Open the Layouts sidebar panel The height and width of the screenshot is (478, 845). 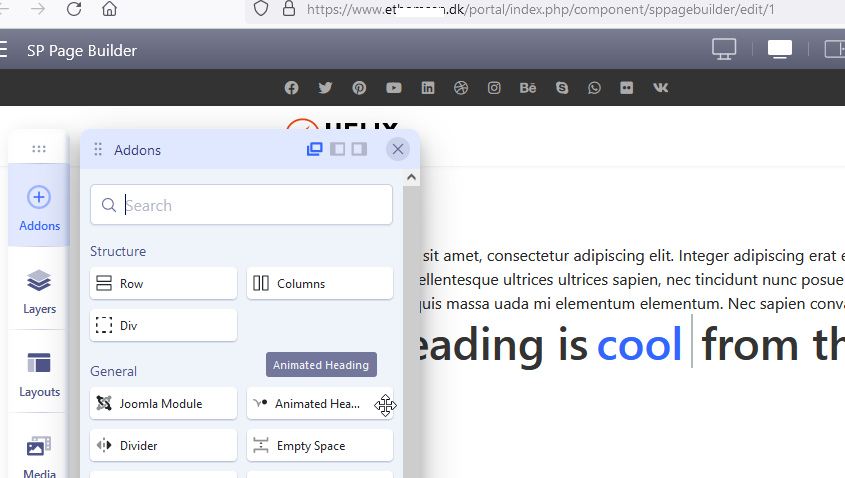click(39, 372)
